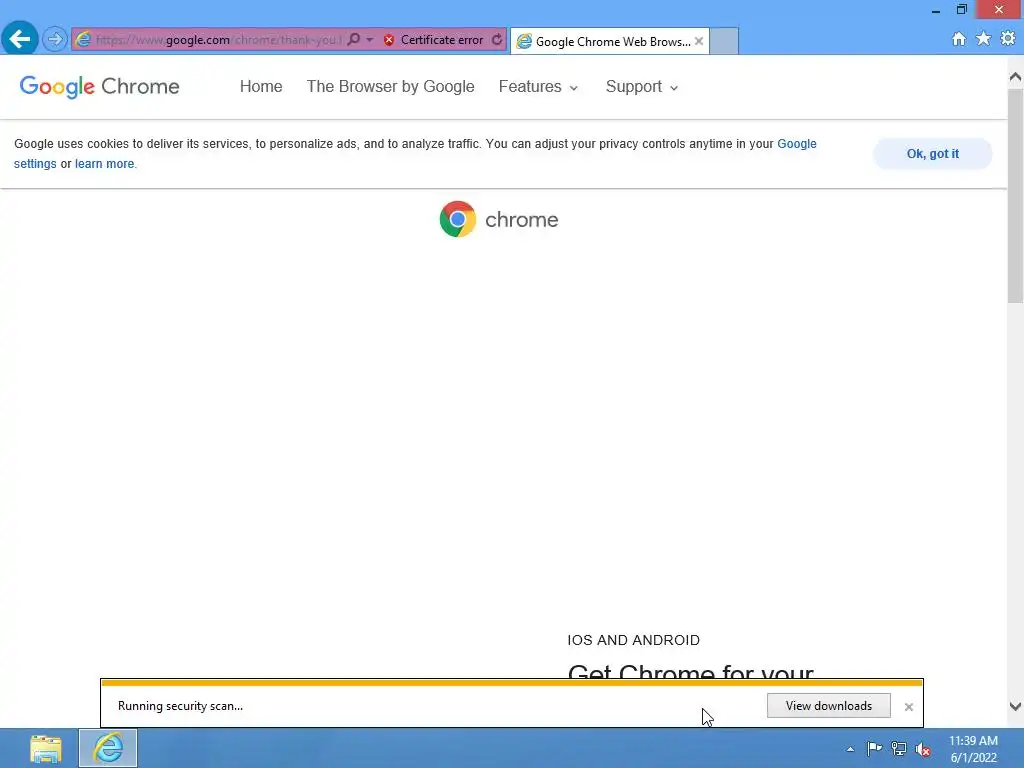The height and width of the screenshot is (768, 1024).
Task: Open the Home navigation link
Action: (x=261, y=86)
